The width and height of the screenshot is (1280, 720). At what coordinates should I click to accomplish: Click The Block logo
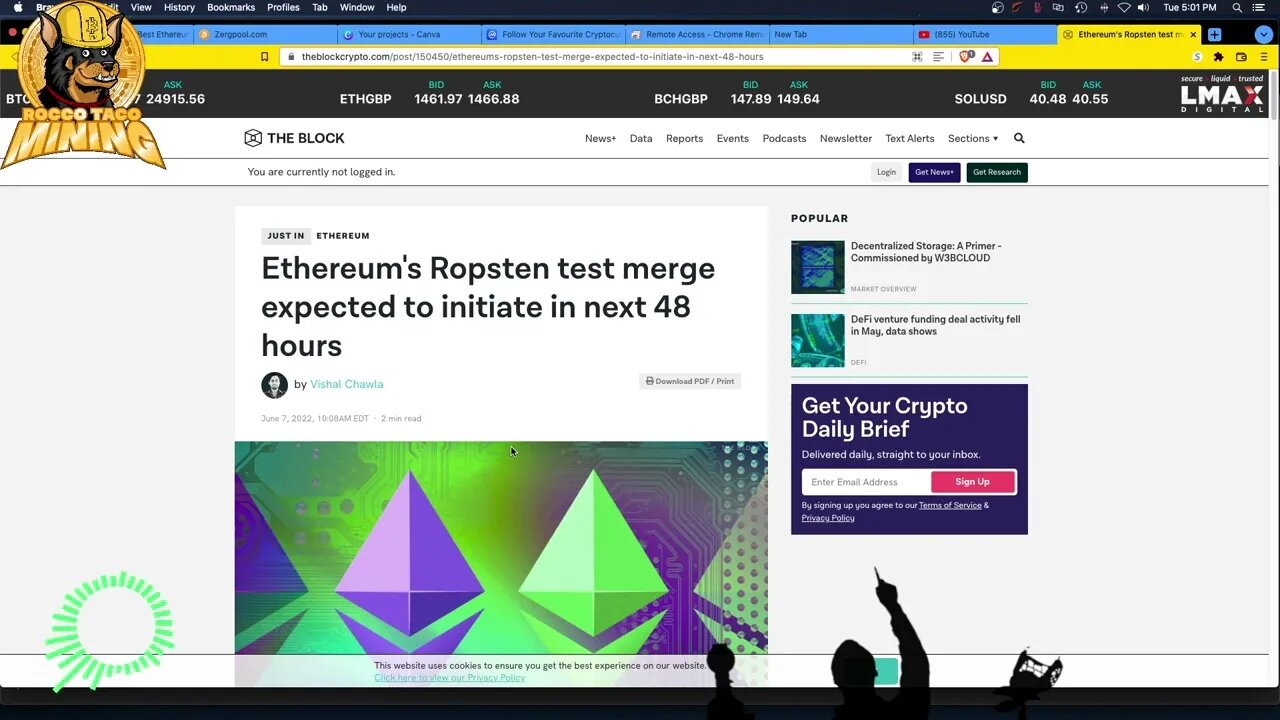[294, 138]
